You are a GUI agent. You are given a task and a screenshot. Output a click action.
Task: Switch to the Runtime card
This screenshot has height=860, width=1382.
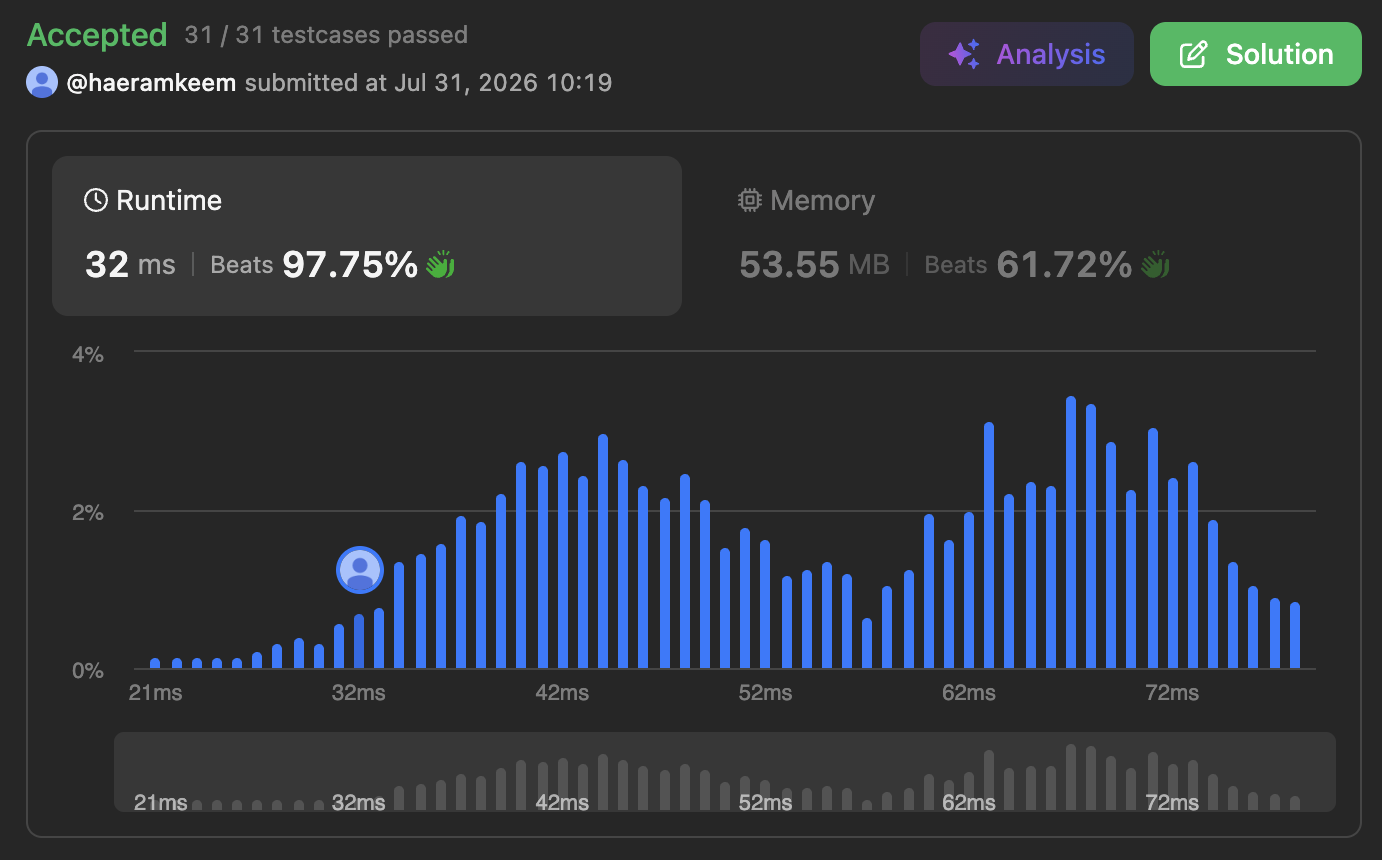click(x=367, y=236)
